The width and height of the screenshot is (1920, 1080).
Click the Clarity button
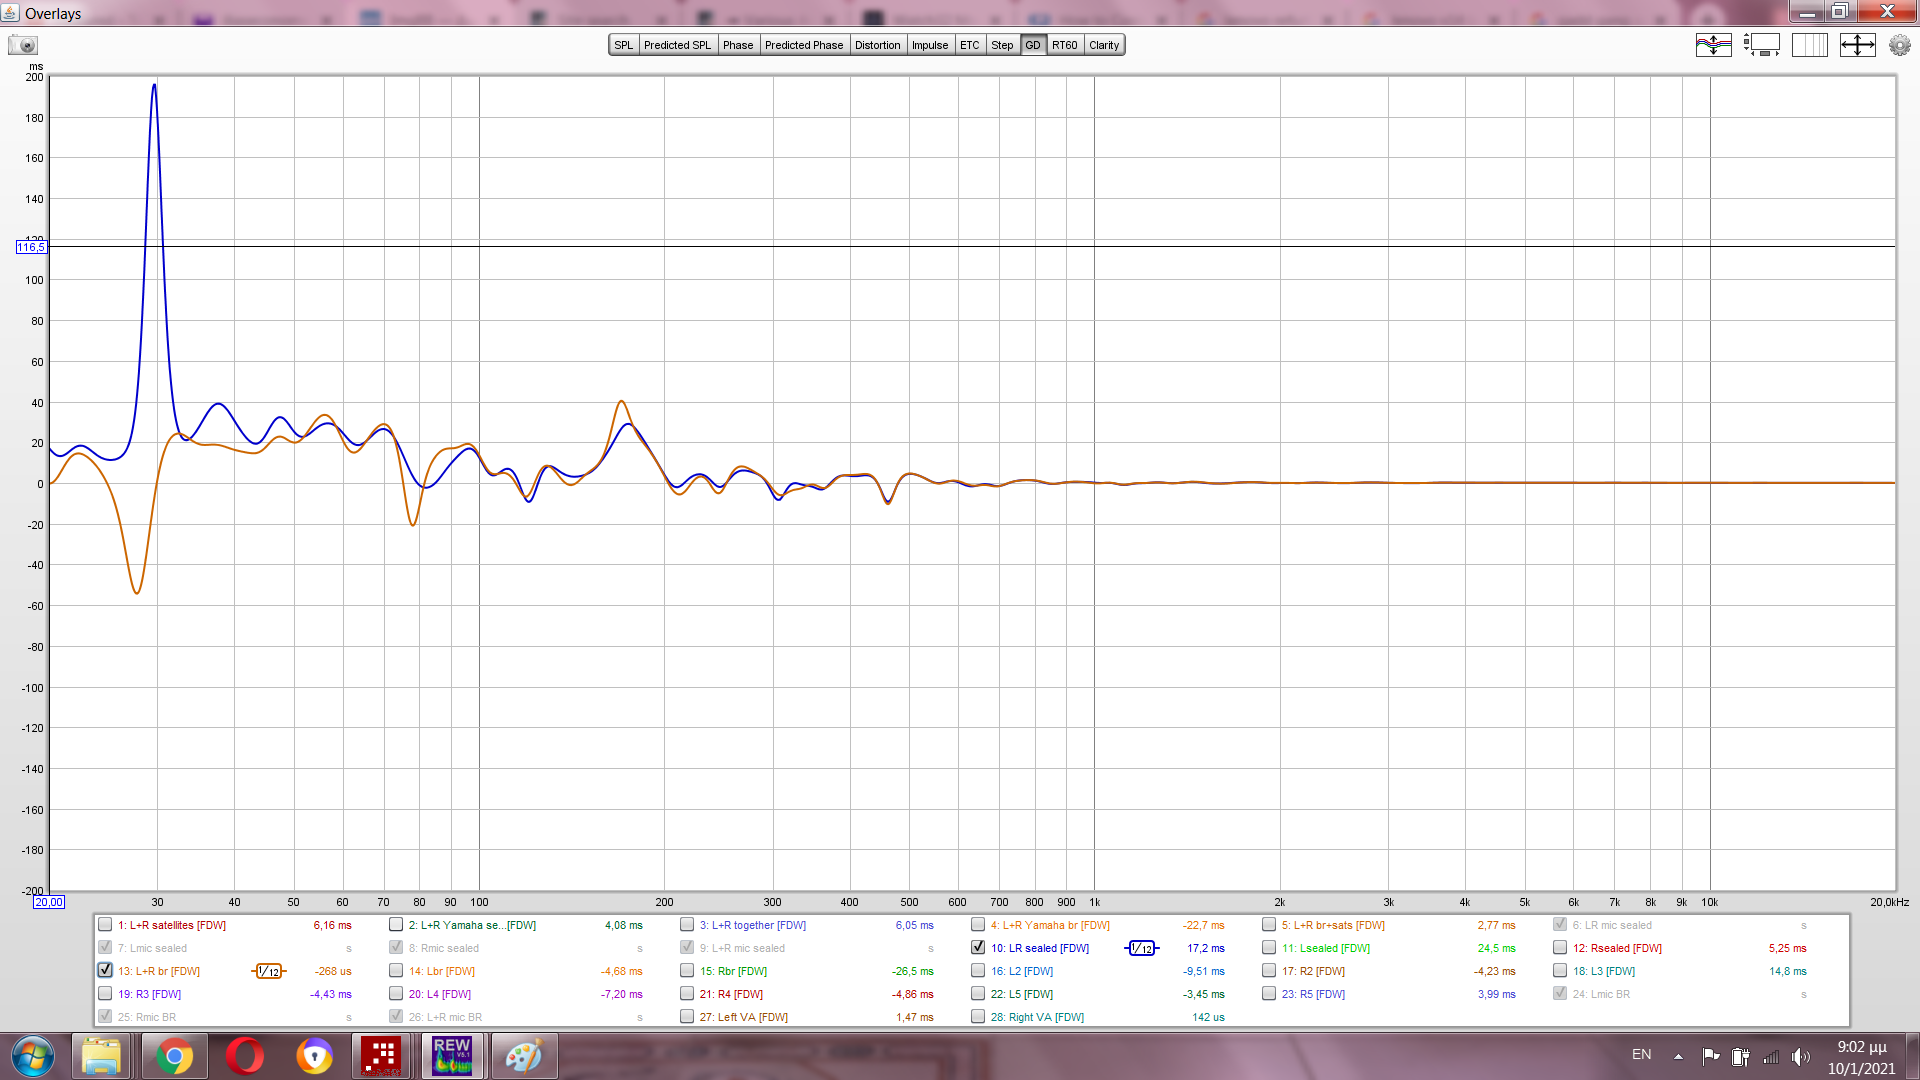coord(1104,45)
